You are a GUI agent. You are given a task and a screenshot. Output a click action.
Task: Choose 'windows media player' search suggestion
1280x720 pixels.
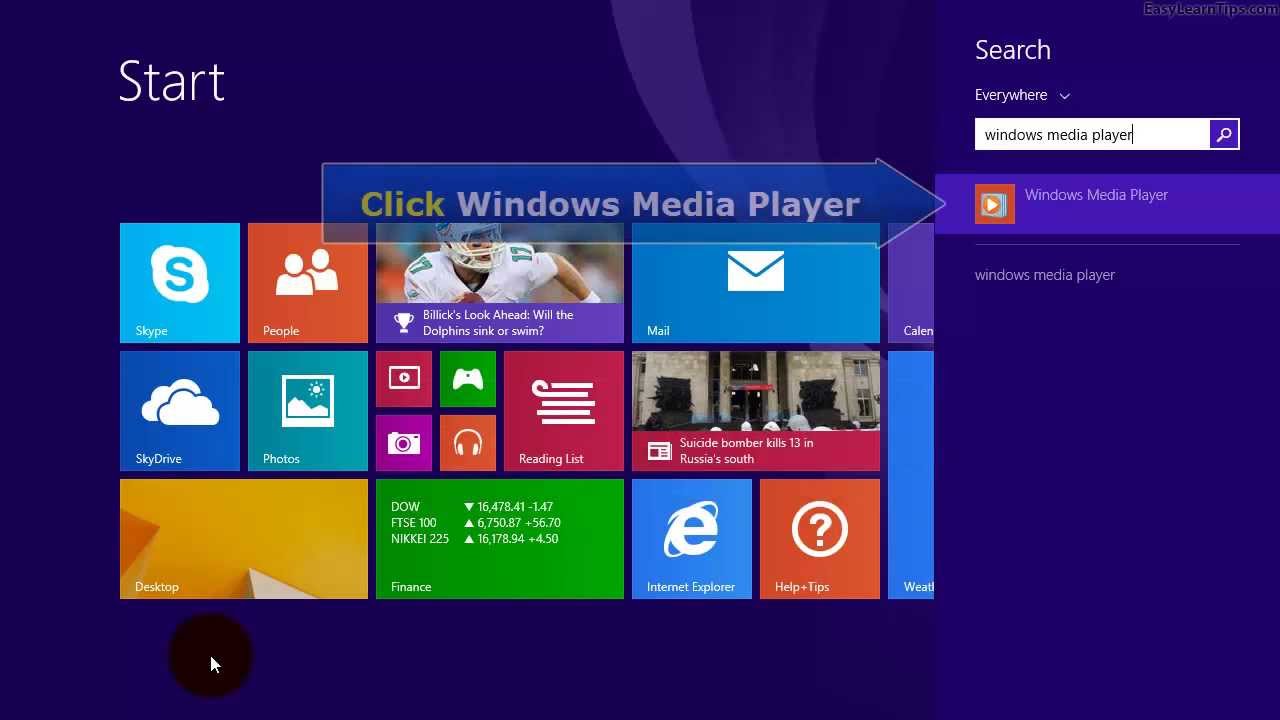[x=1045, y=275]
